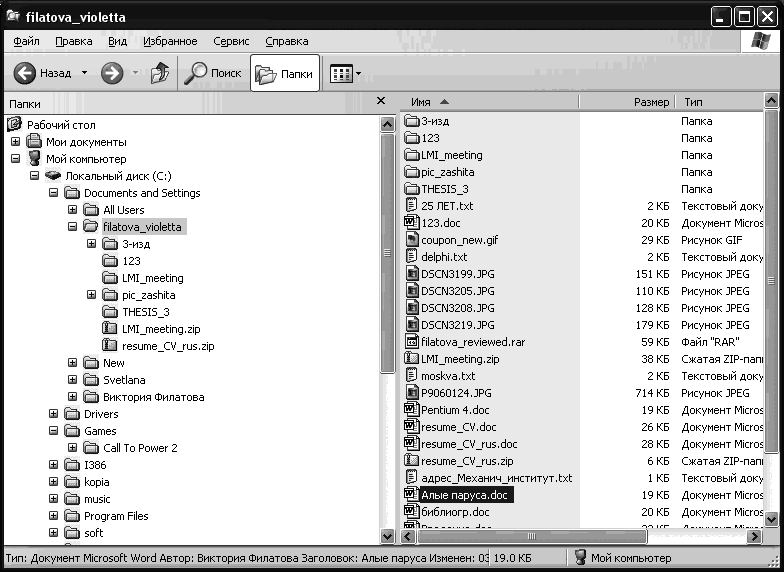This screenshot has width=784, height=572.
Task: Click the Views grid icon in toolbar
Action: click(341, 73)
